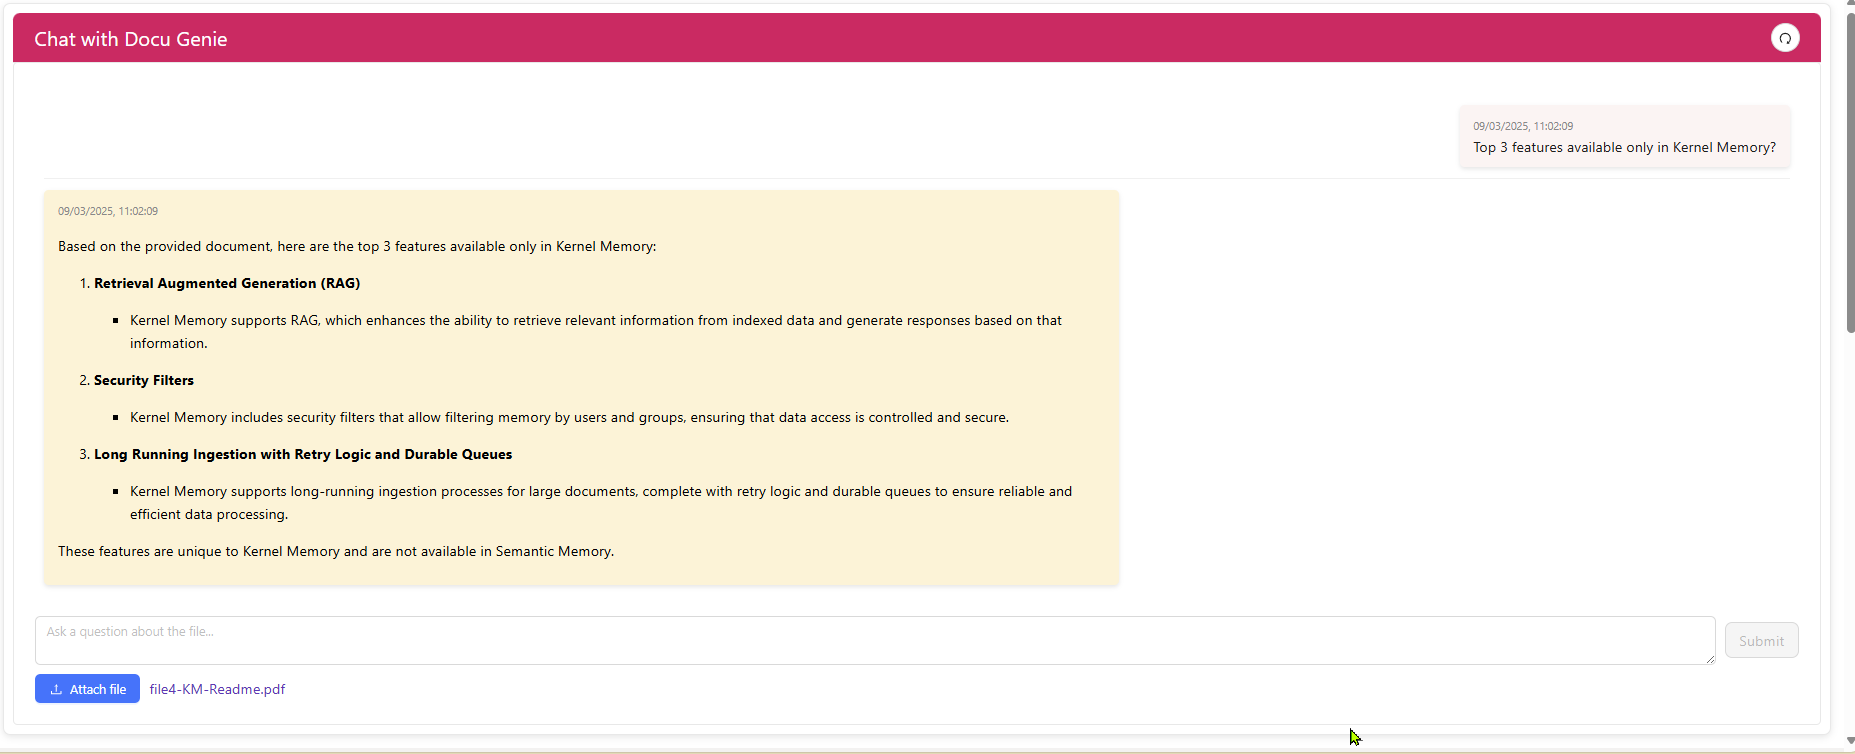This screenshot has height=754, width=1855.
Task: Click the Submit button
Action: pyautogui.click(x=1761, y=641)
